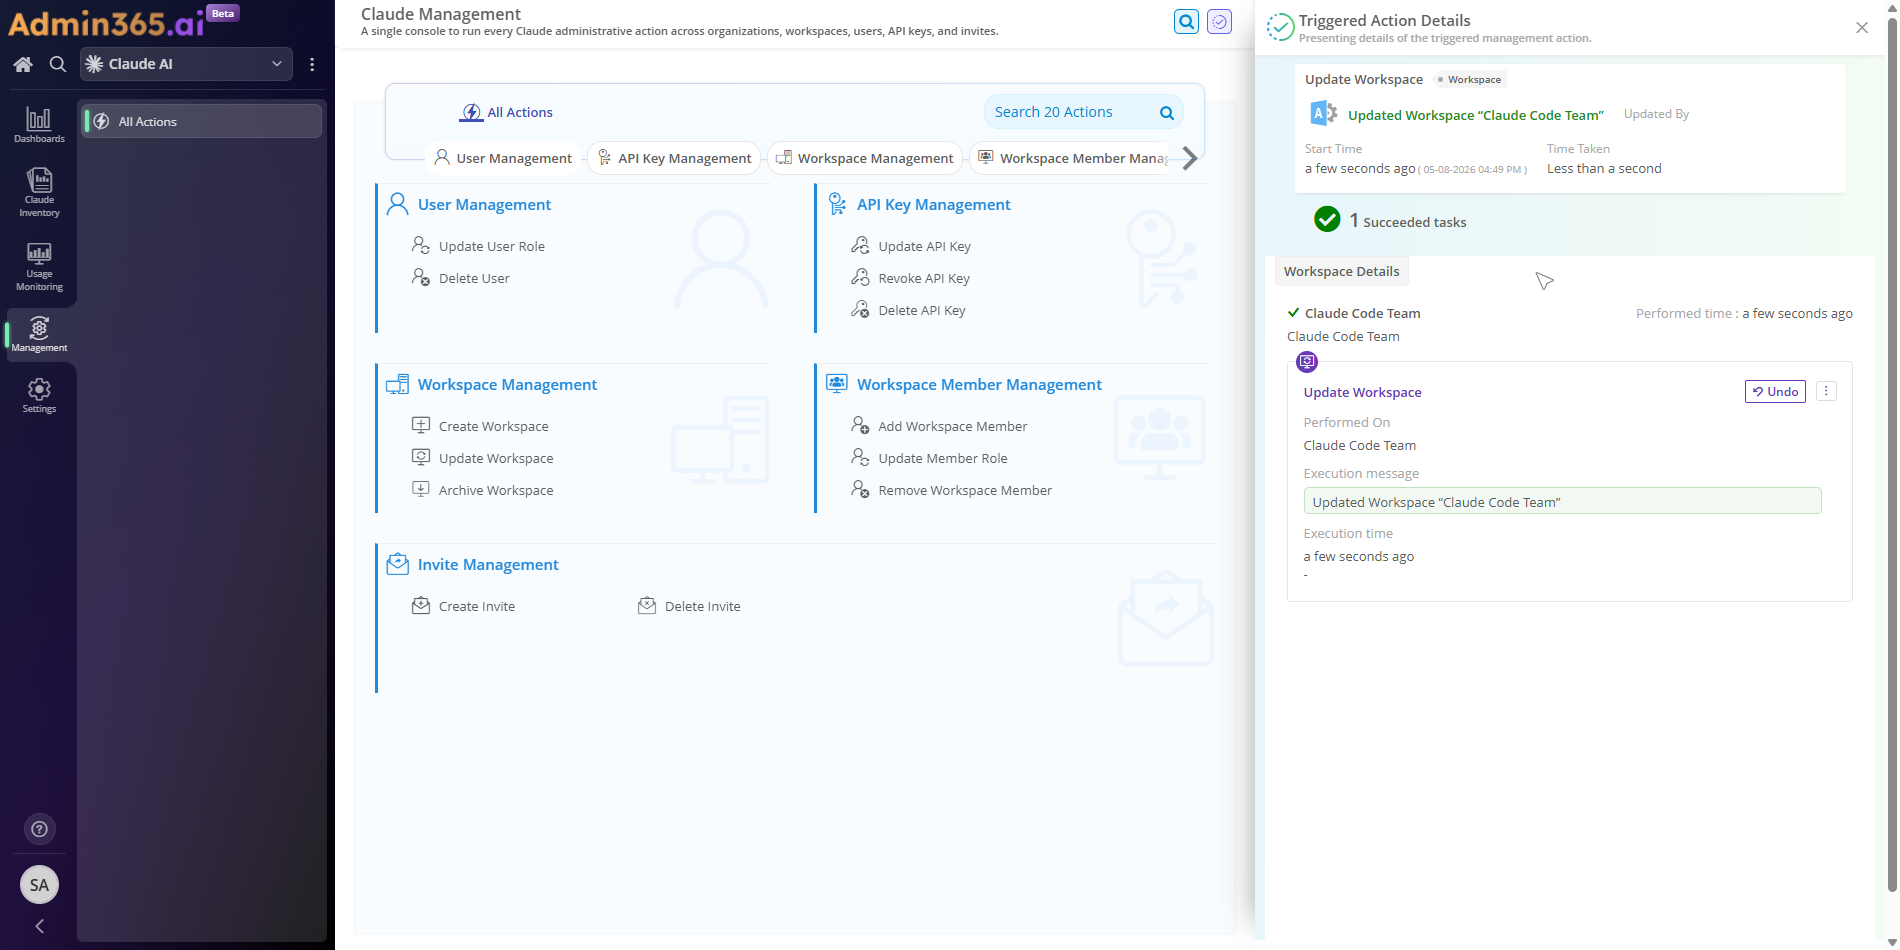Open the Add Workspace Member action
Image resolution: width=1900 pixels, height=950 pixels.
tap(939, 426)
